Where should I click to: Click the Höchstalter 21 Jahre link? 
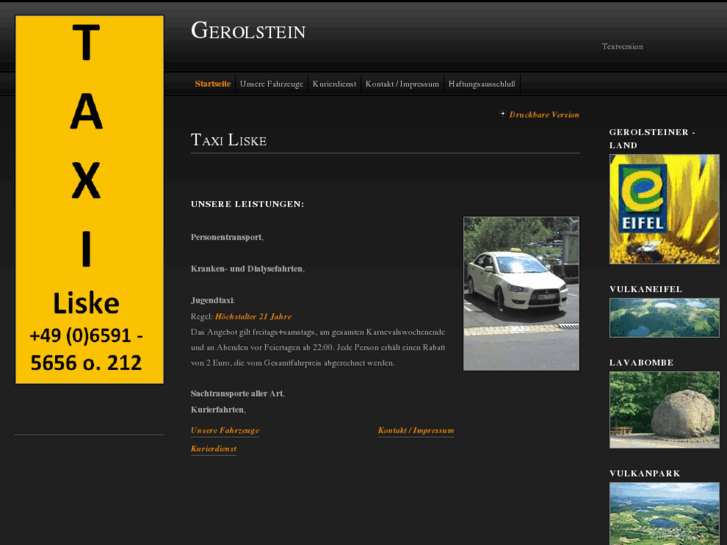pos(253,317)
